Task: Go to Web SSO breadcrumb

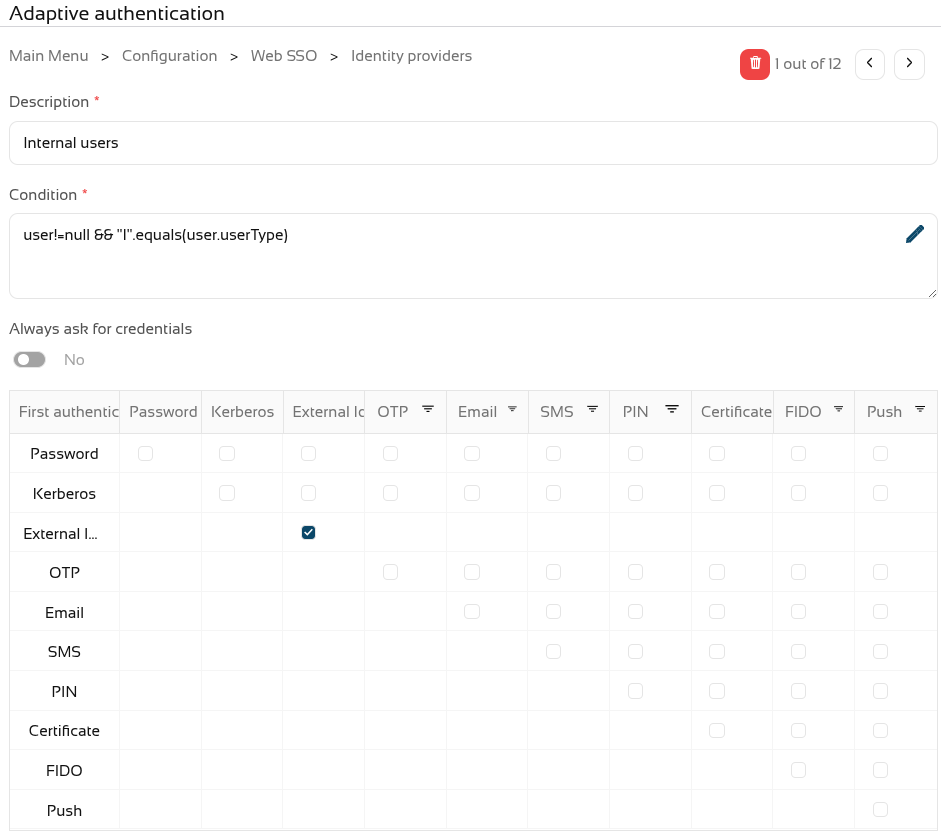Action: tap(284, 56)
